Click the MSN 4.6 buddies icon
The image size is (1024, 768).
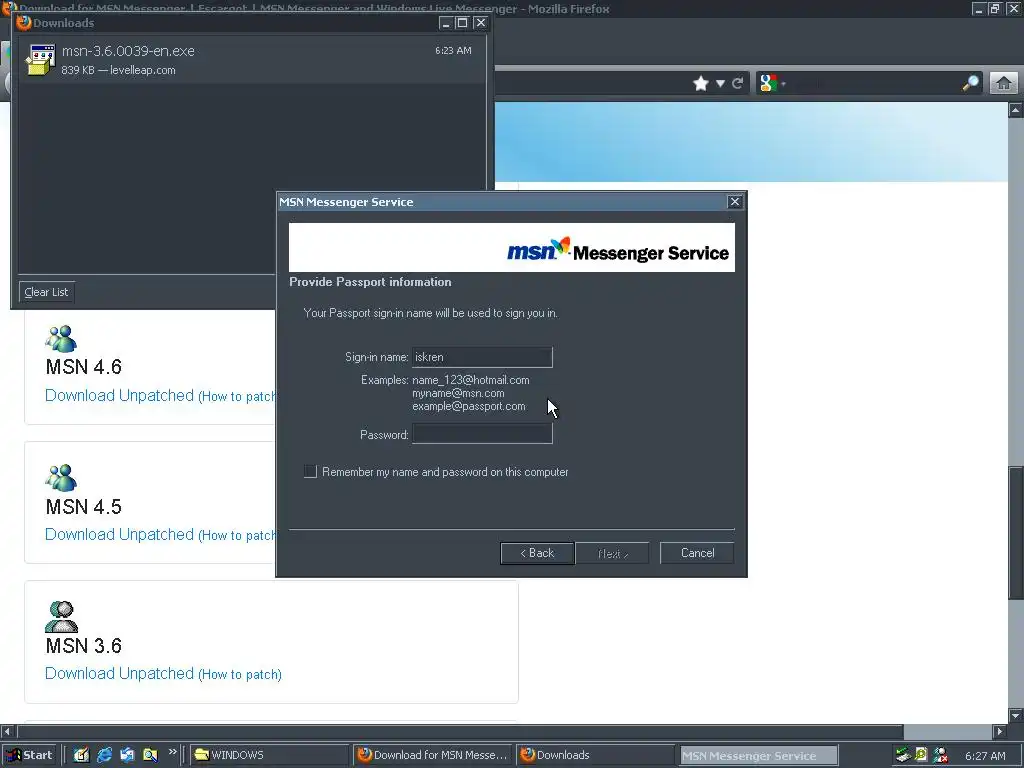click(x=61, y=339)
